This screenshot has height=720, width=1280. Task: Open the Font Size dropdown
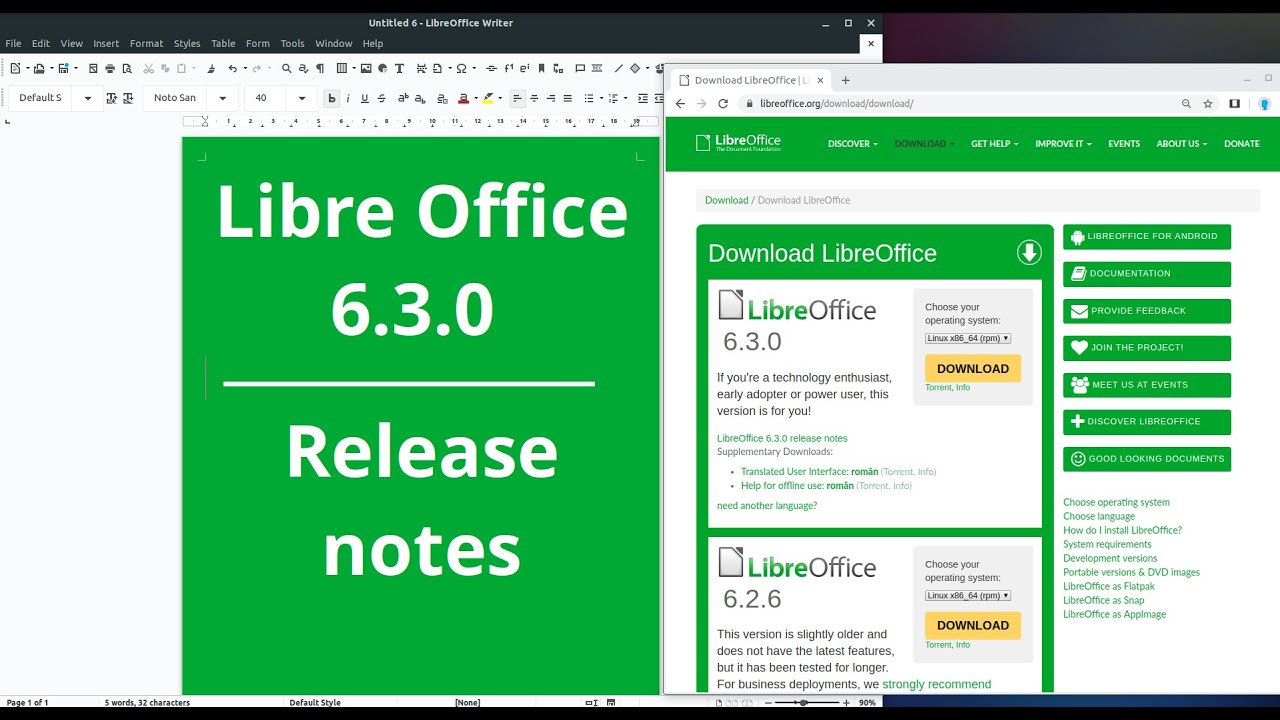click(301, 98)
